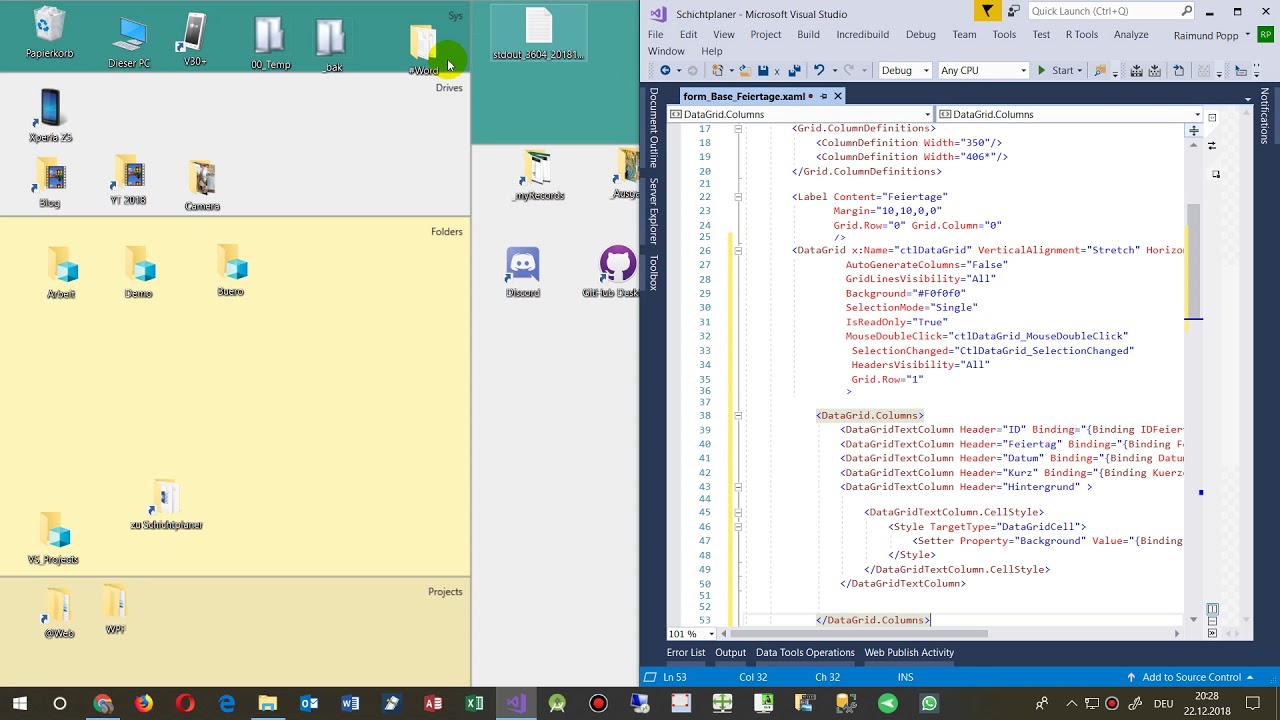
Task: Open the File menu
Action: click(x=655, y=34)
